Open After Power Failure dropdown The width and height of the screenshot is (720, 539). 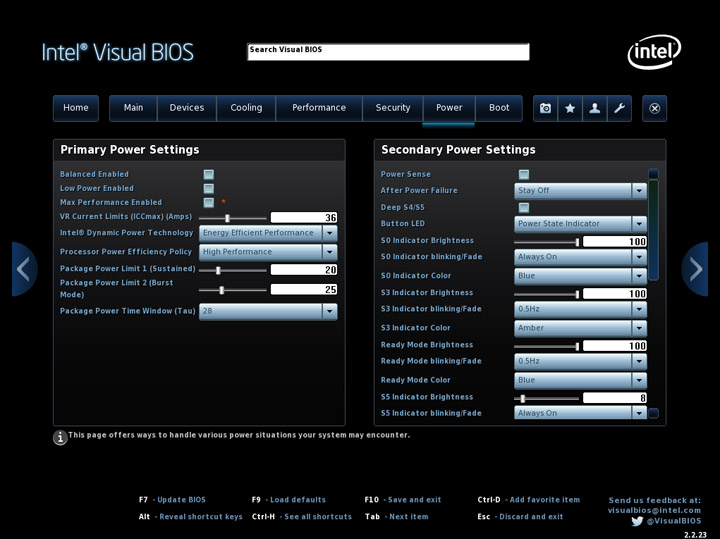(x=580, y=191)
